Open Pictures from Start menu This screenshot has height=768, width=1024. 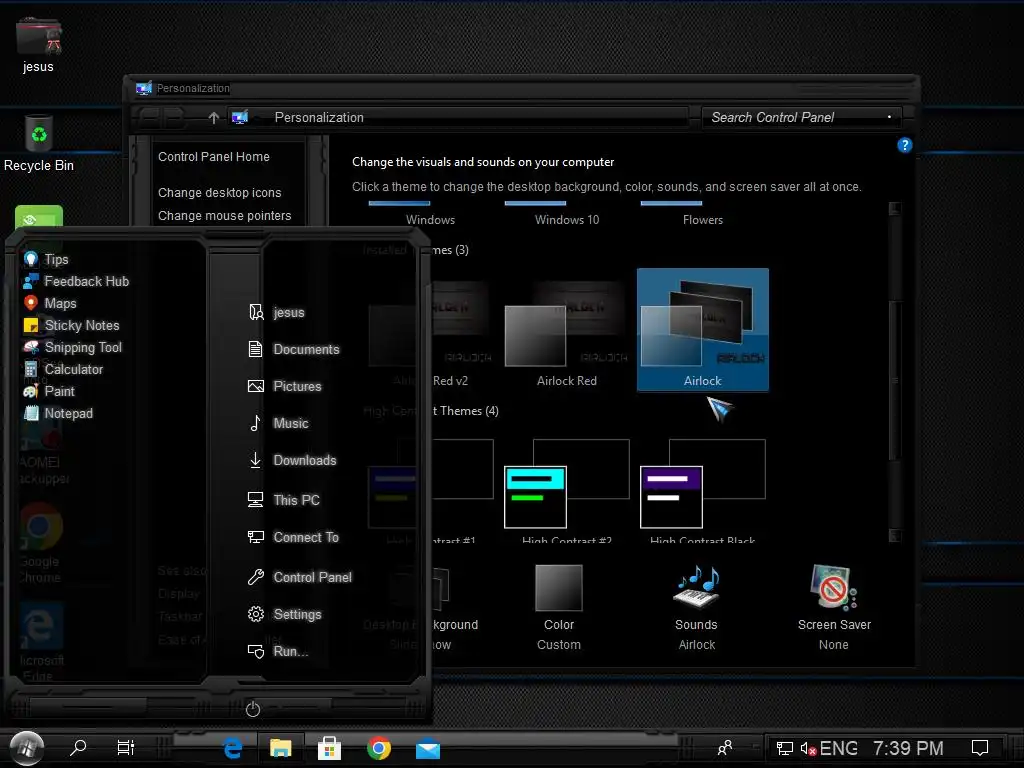point(285,387)
